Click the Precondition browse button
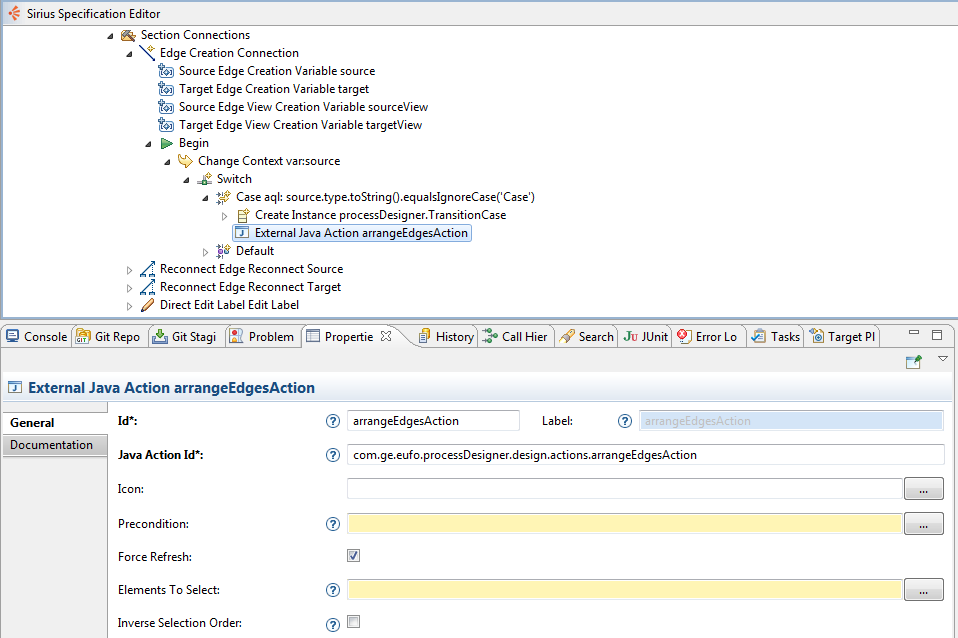This screenshot has height=638, width=958. [x=923, y=524]
